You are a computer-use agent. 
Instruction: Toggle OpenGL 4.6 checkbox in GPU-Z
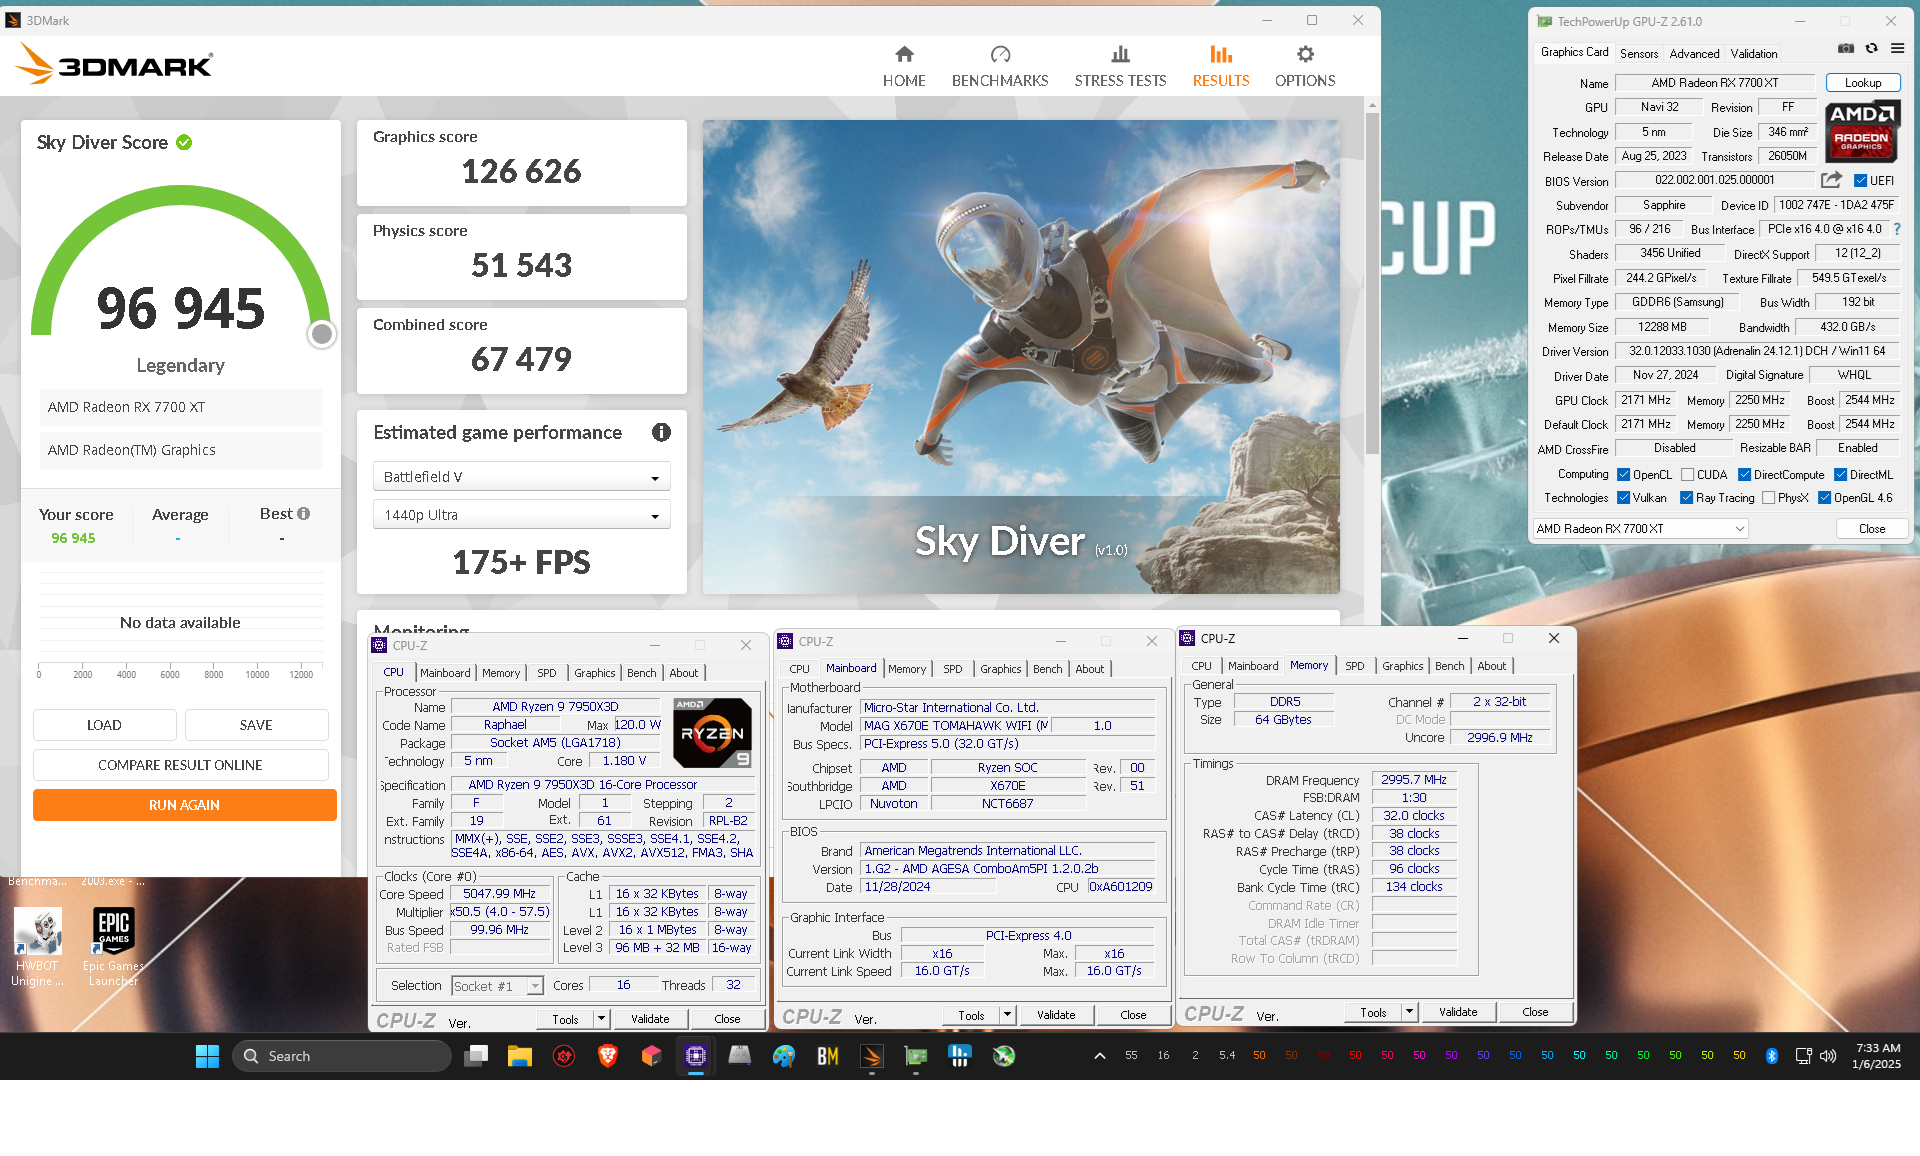(1824, 498)
